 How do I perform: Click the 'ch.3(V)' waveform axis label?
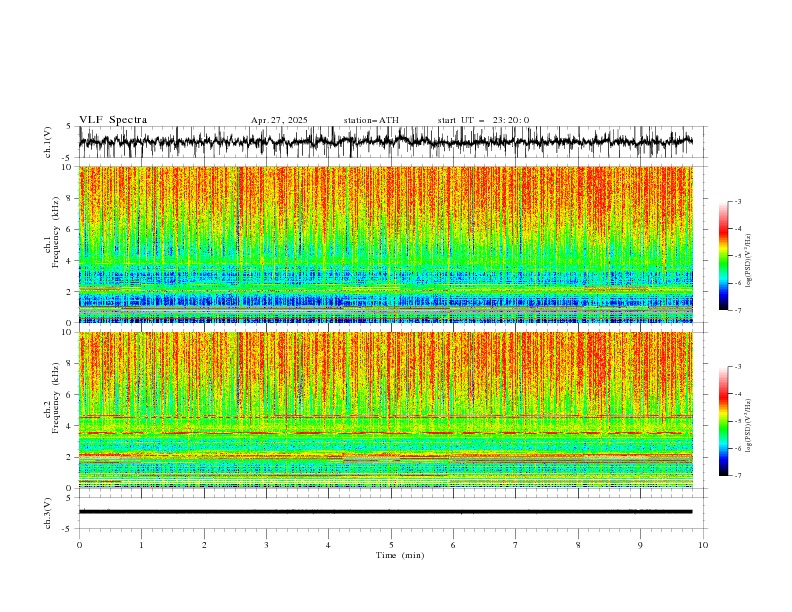tap(48, 513)
